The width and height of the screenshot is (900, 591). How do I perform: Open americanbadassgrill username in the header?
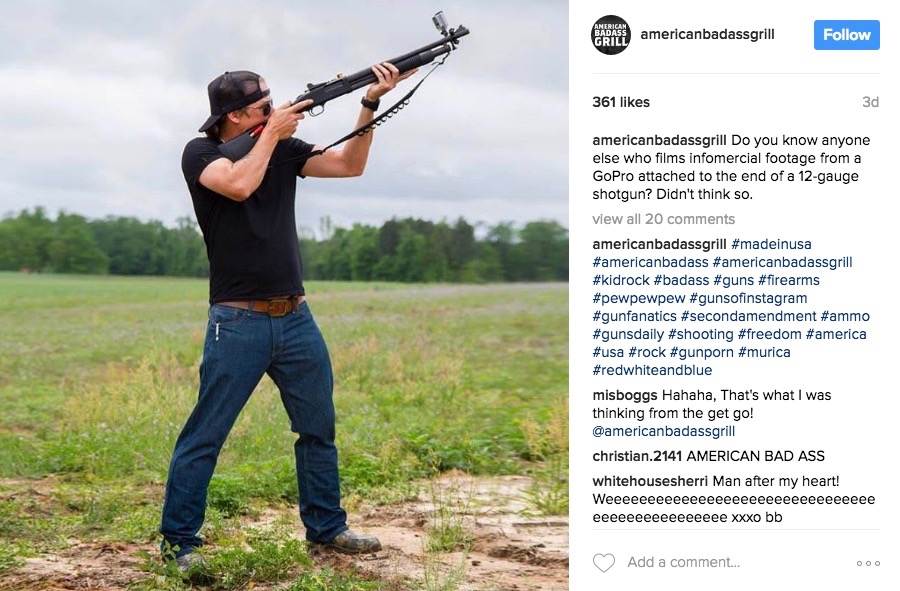click(707, 34)
